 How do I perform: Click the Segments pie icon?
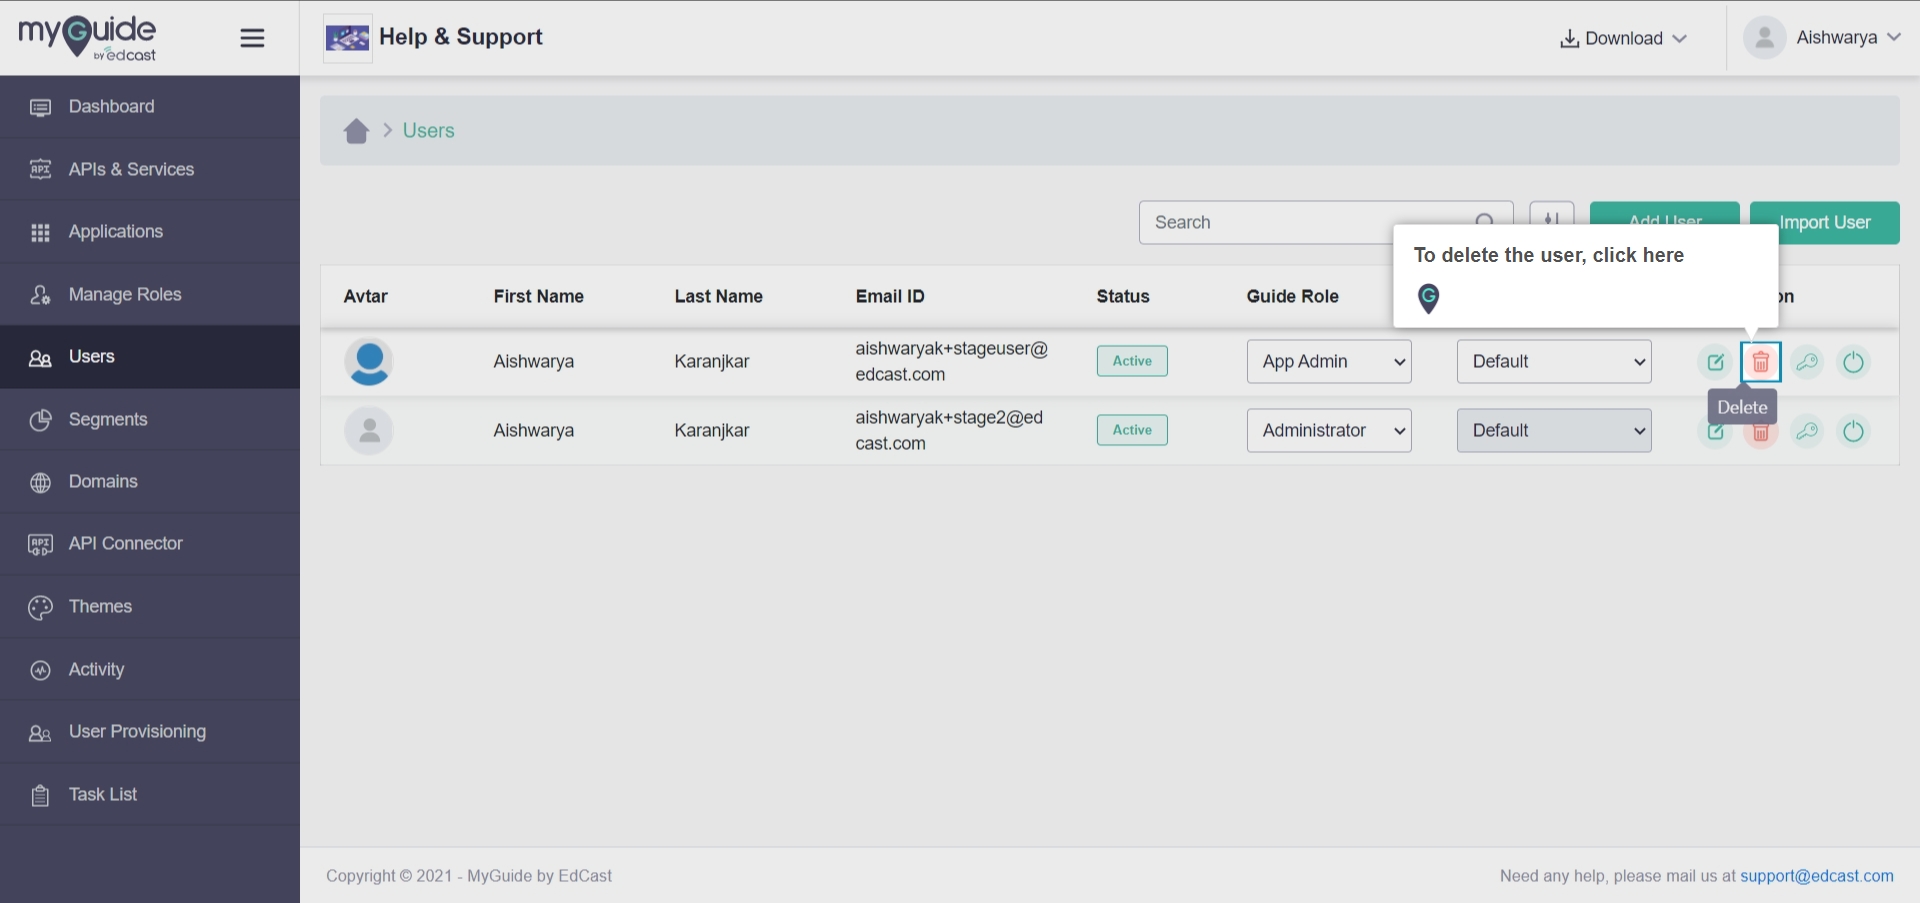tap(40, 420)
